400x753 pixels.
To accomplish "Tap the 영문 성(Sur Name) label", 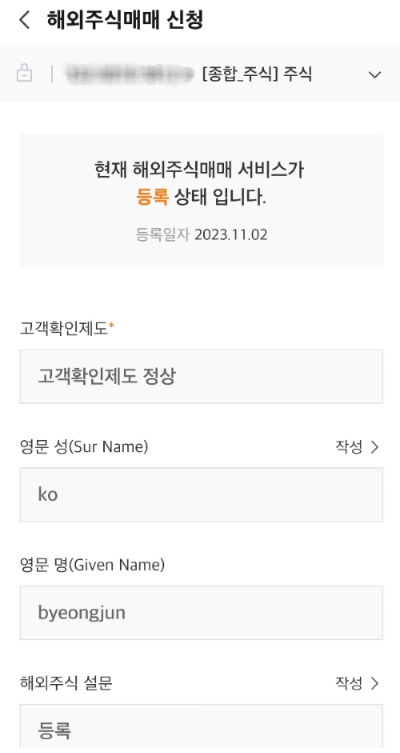I will tap(84, 447).
